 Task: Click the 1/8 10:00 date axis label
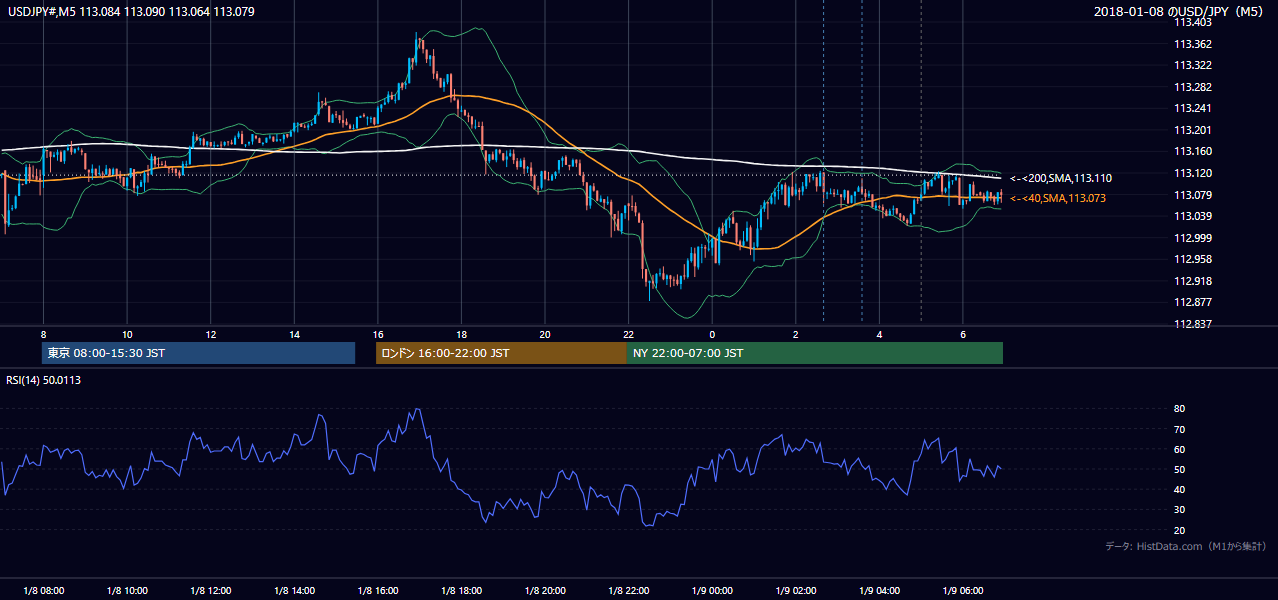127,591
